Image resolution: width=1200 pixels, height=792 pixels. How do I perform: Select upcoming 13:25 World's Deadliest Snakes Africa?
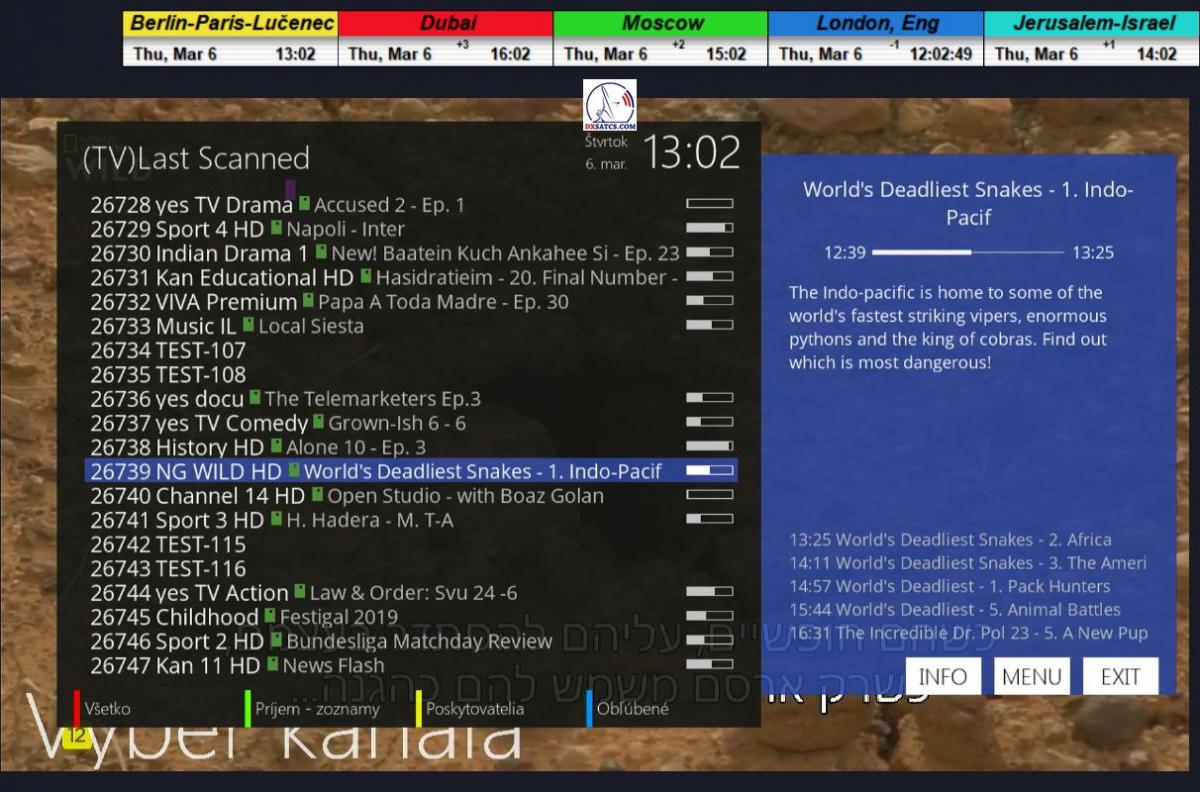click(950, 540)
